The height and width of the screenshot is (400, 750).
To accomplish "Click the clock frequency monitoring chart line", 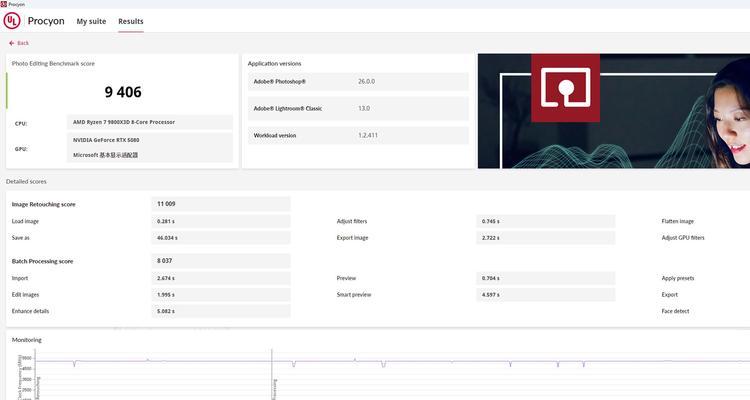I will 392,362.
